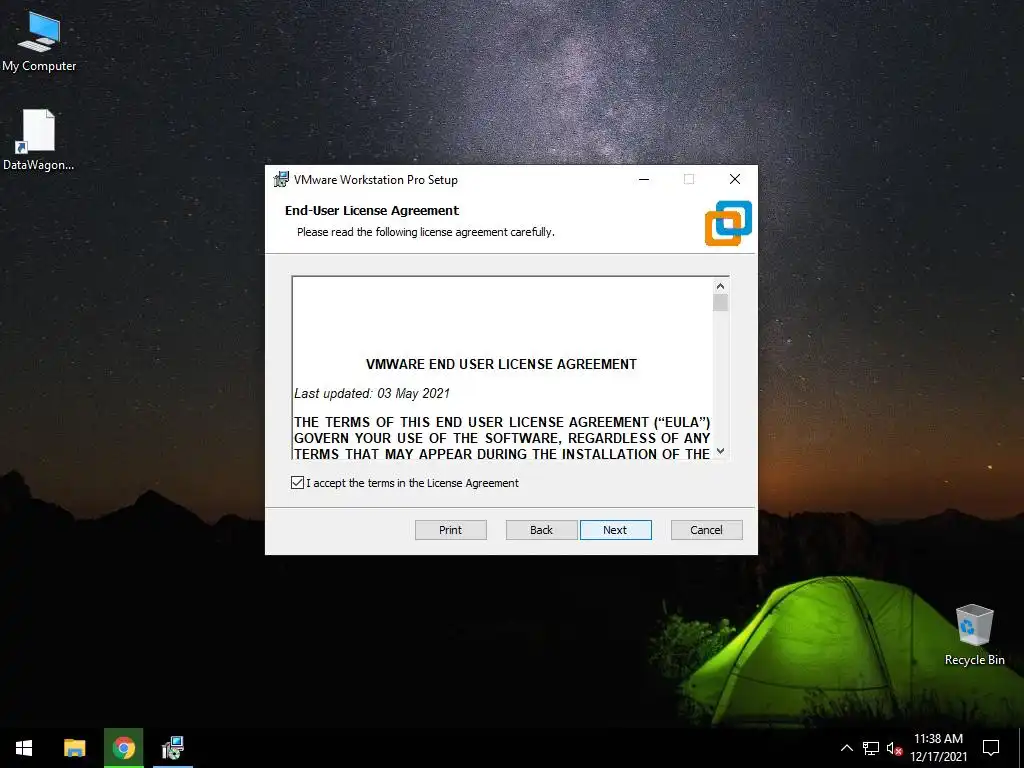The width and height of the screenshot is (1024, 768).
Task: Close the VMware Workstation Pro Setup dialog
Action: (735, 179)
